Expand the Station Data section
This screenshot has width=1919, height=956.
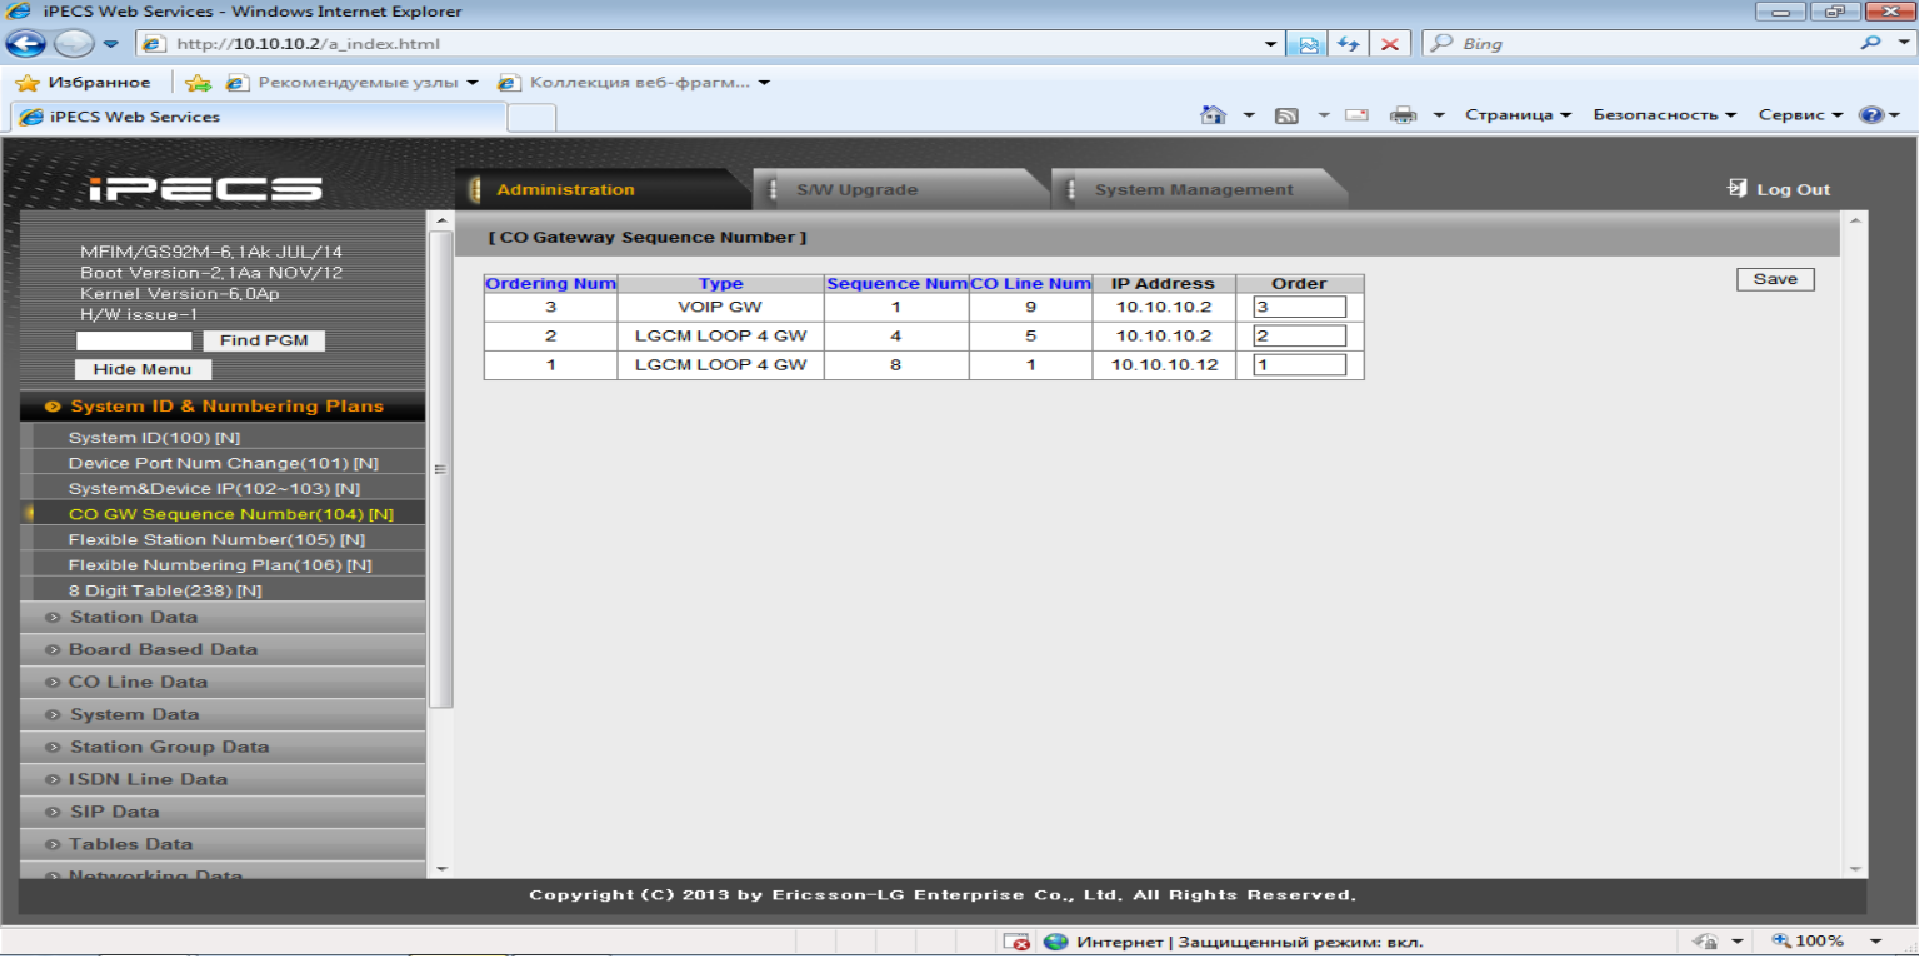point(133,617)
